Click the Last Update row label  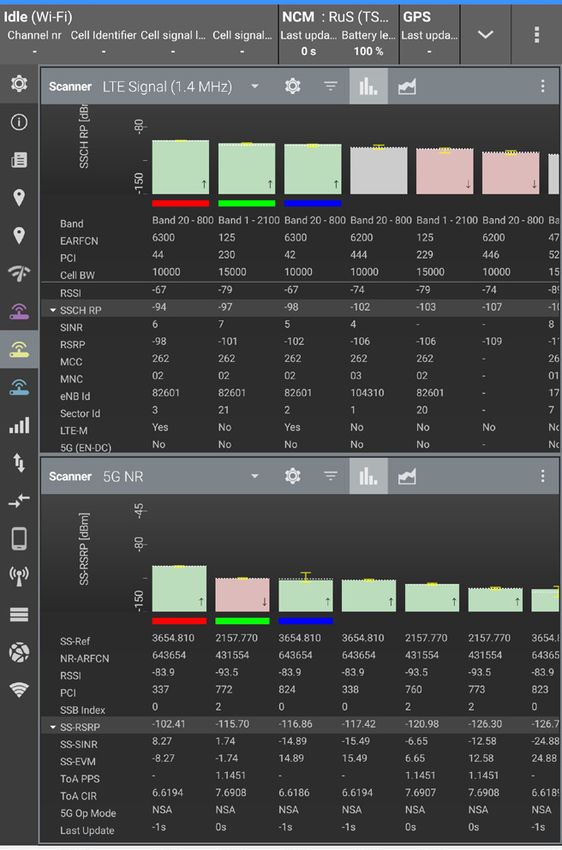[x=87, y=830]
